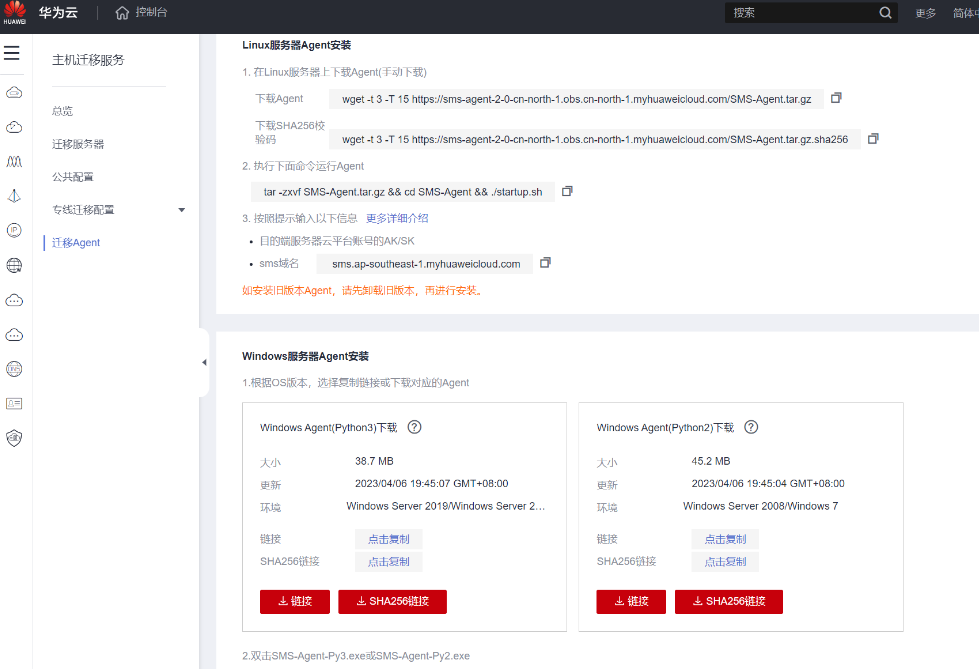This screenshot has height=669, width=979.
Task: Open the shield security sidebar icon
Action: coord(14,438)
